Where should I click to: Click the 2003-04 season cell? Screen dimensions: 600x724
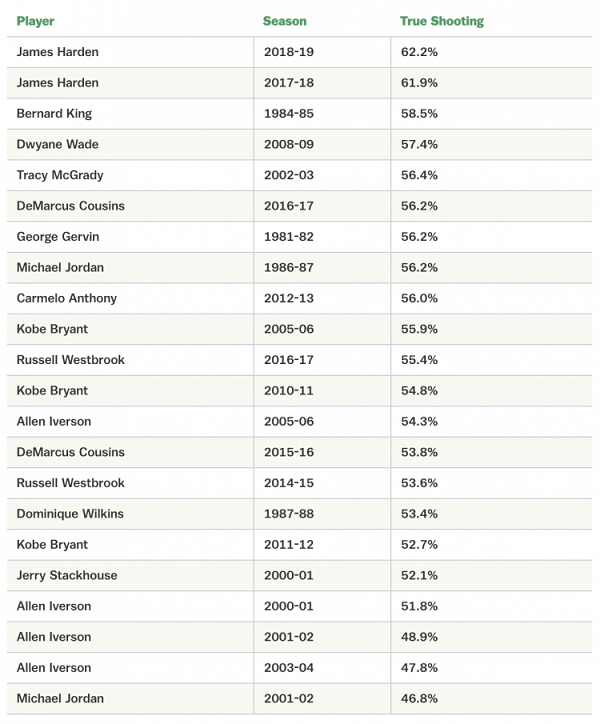tap(288, 668)
